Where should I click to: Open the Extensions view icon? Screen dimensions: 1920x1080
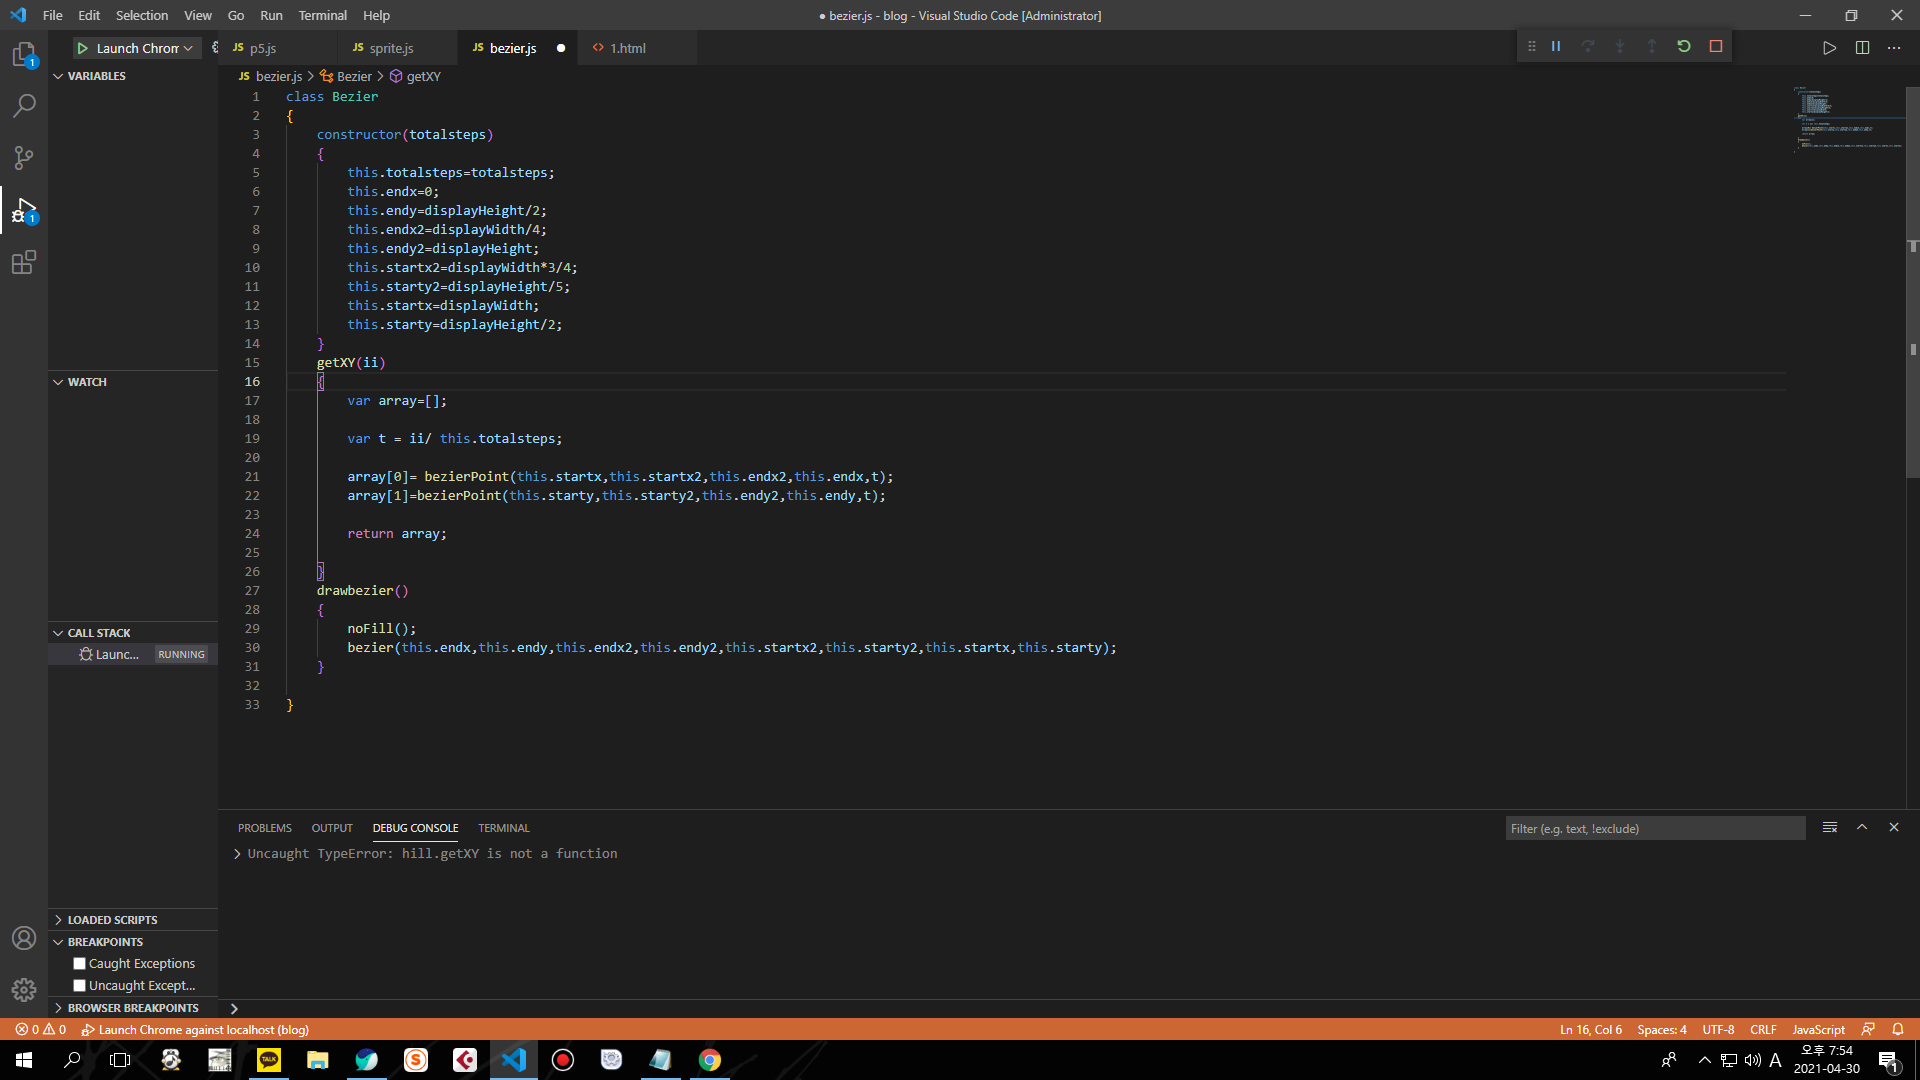(24, 263)
